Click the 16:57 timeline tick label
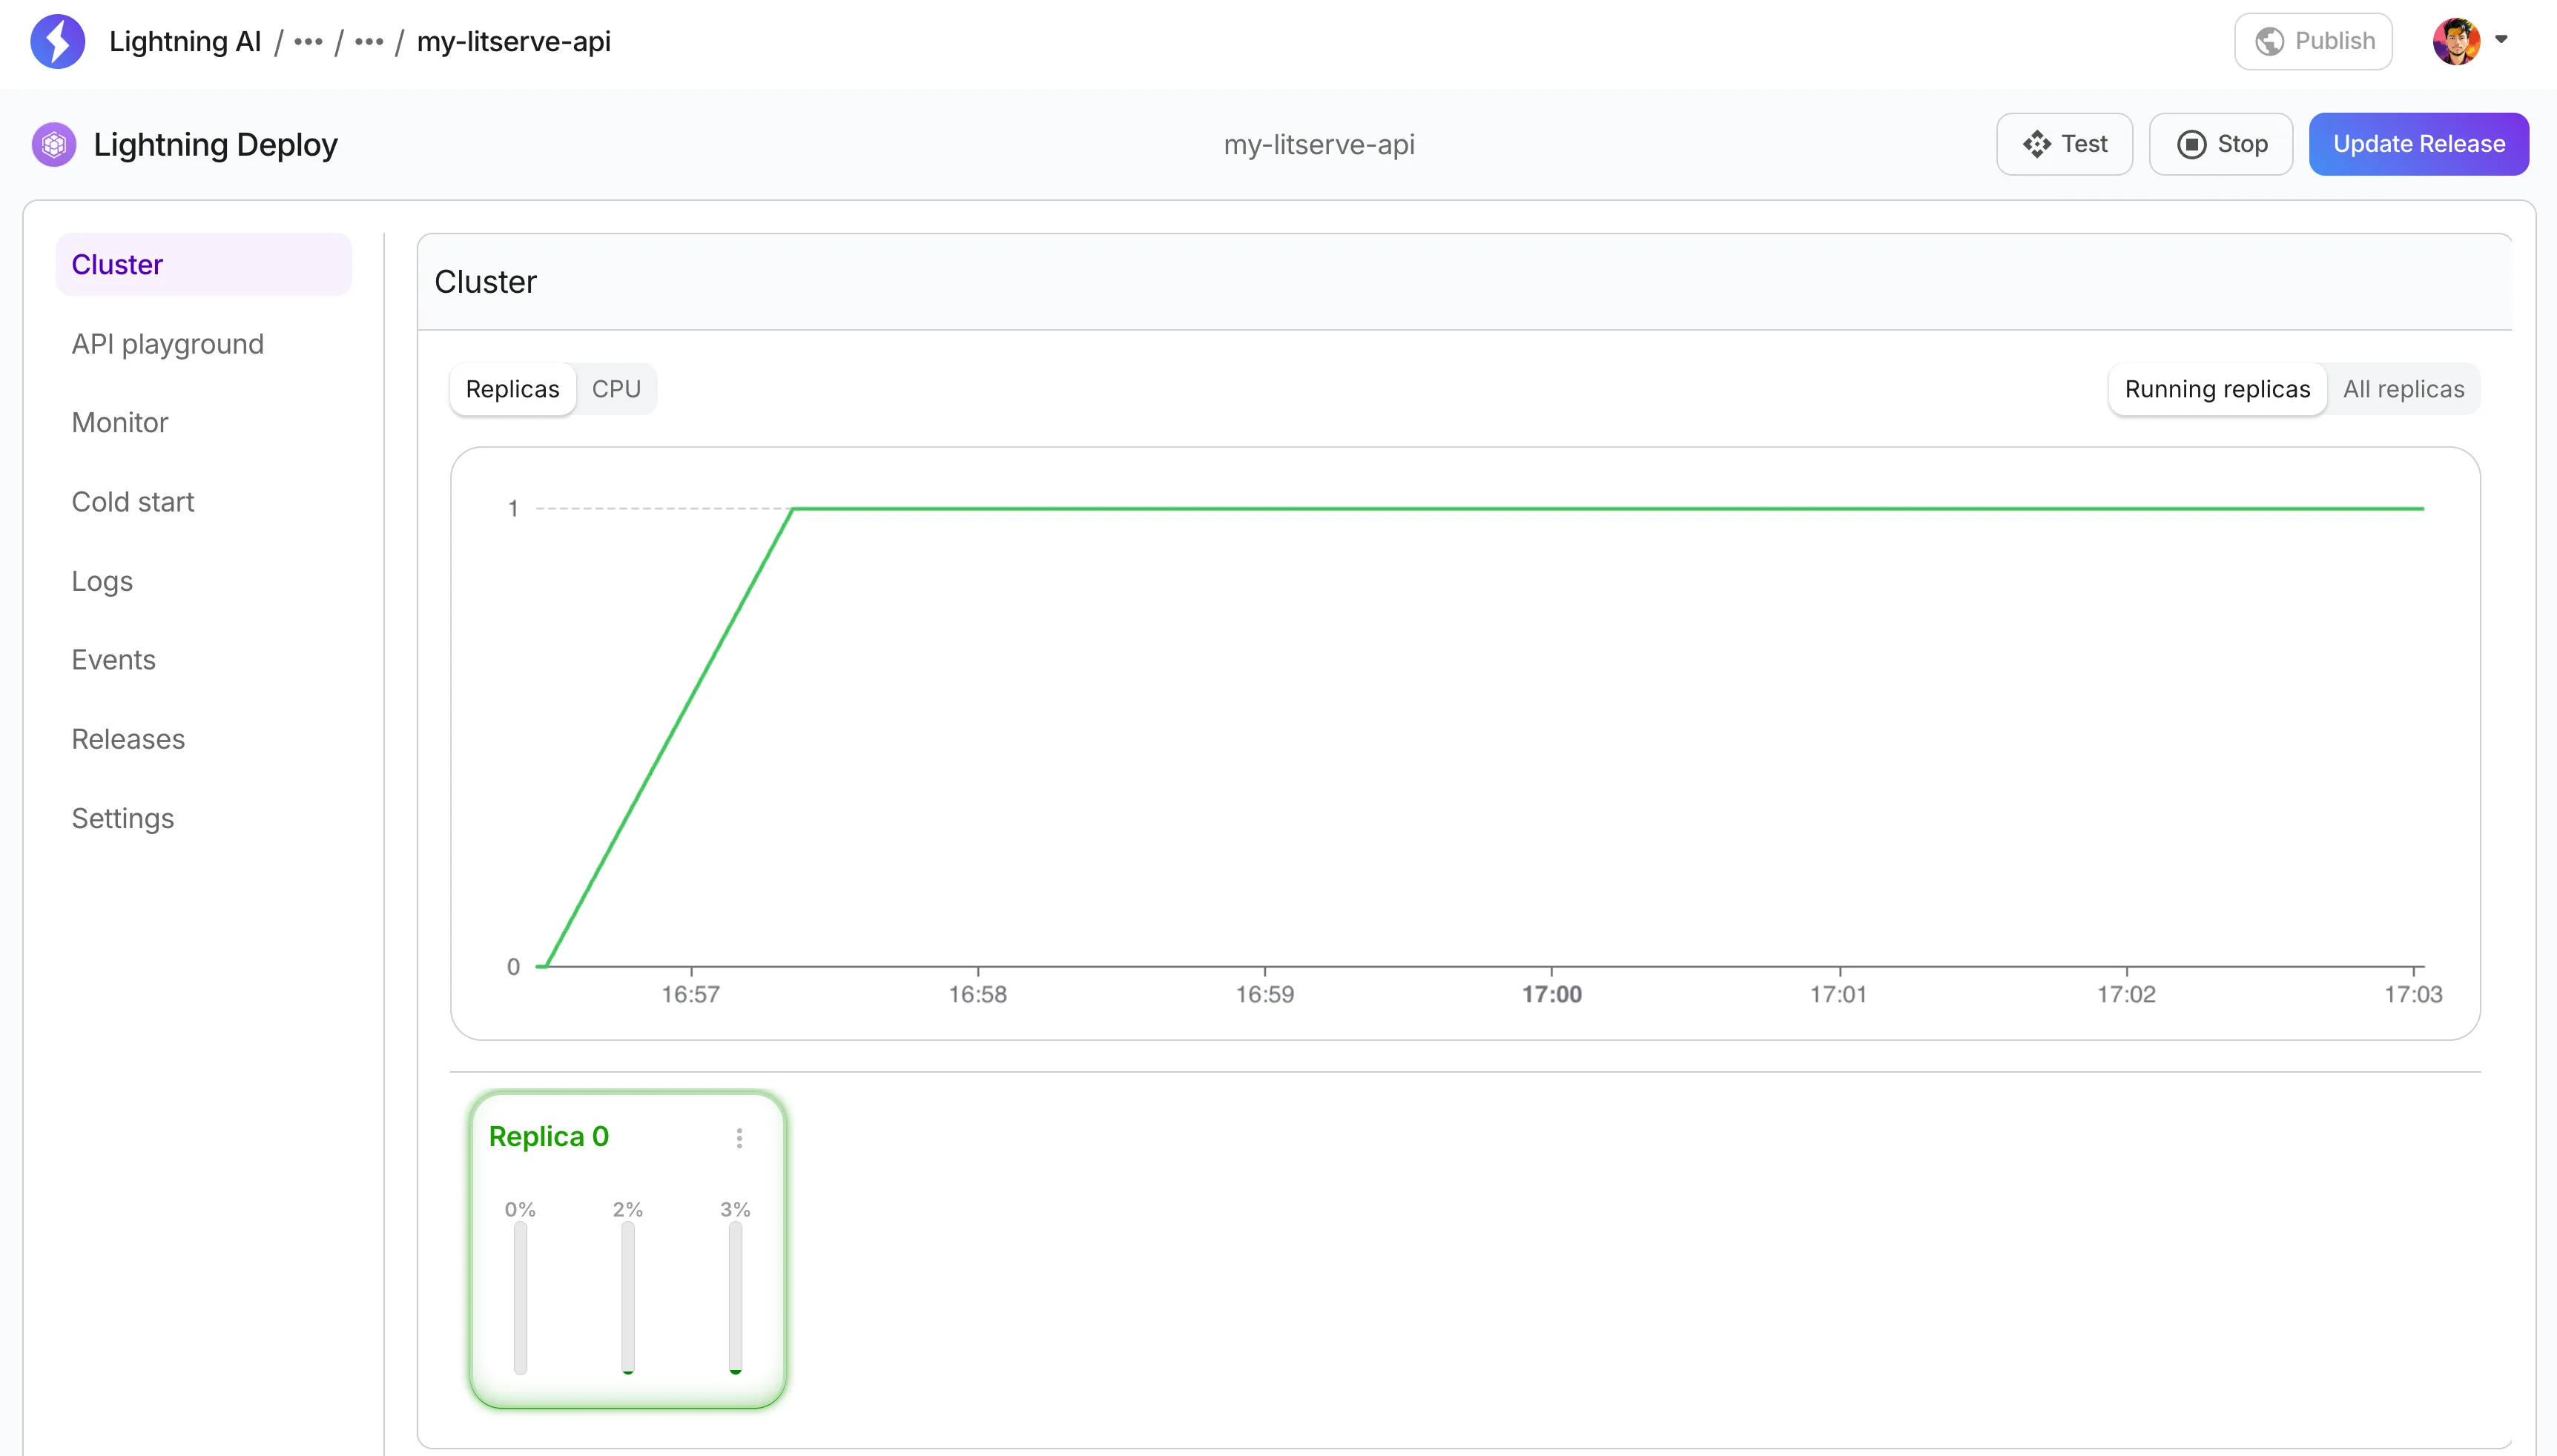This screenshot has height=1456, width=2557. coord(690,994)
